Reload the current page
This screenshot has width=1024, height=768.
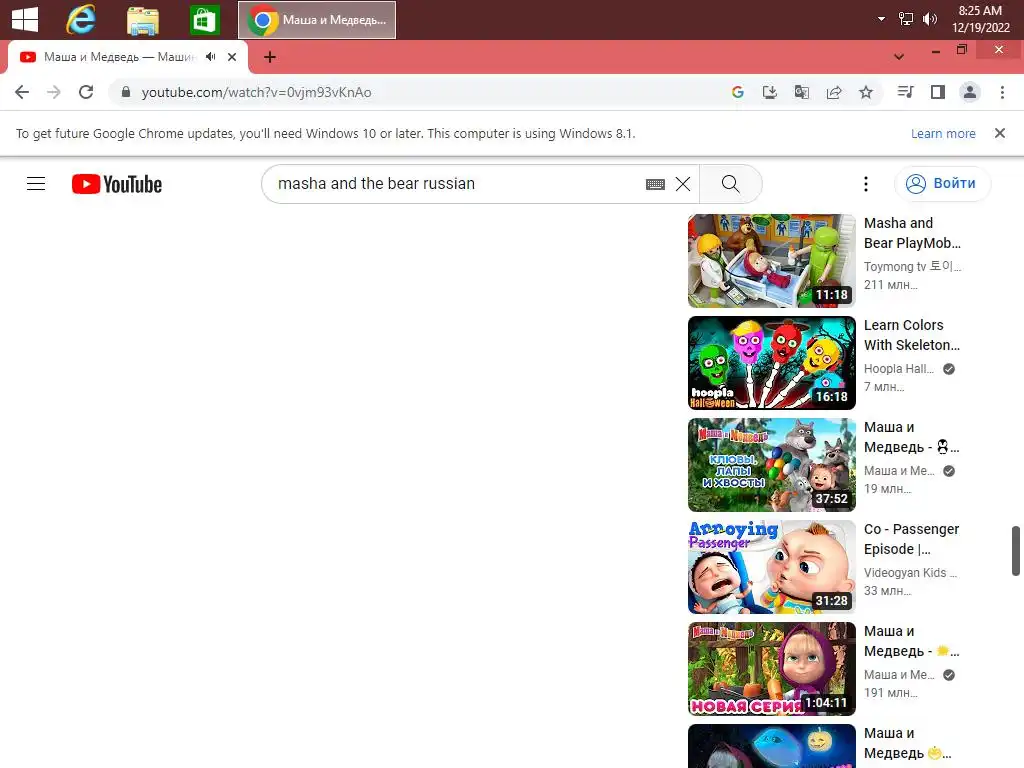[x=86, y=92]
